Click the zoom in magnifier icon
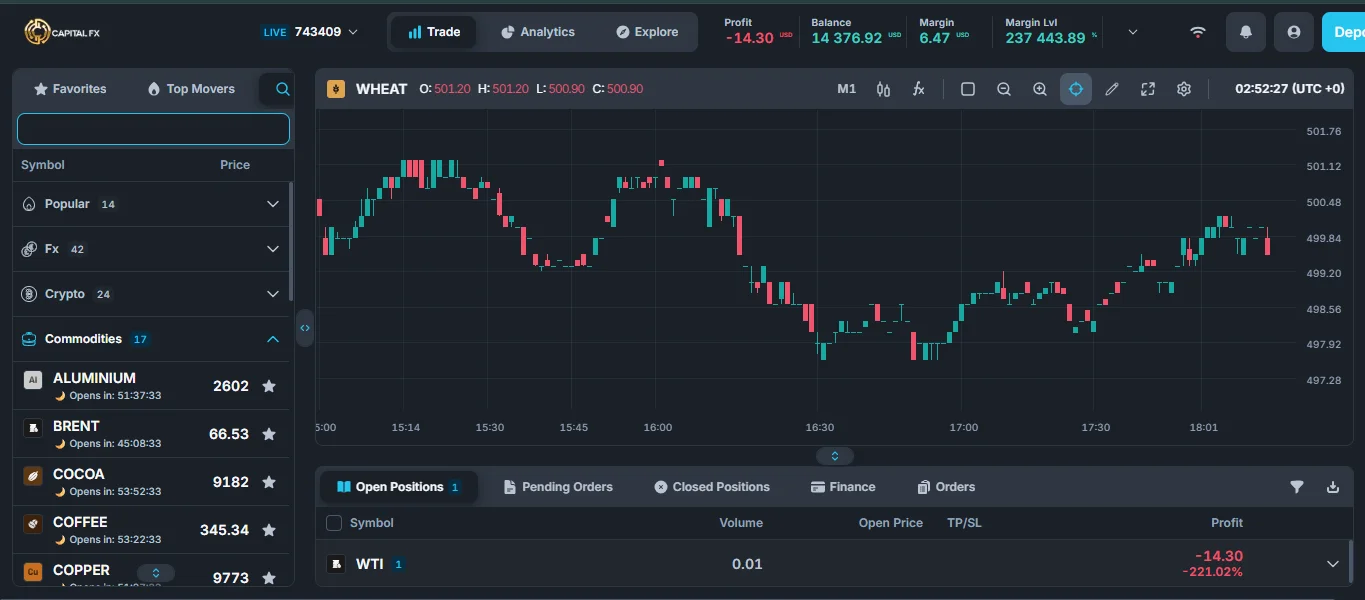Viewport: 1365px width, 600px height. pyautogui.click(x=1040, y=89)
